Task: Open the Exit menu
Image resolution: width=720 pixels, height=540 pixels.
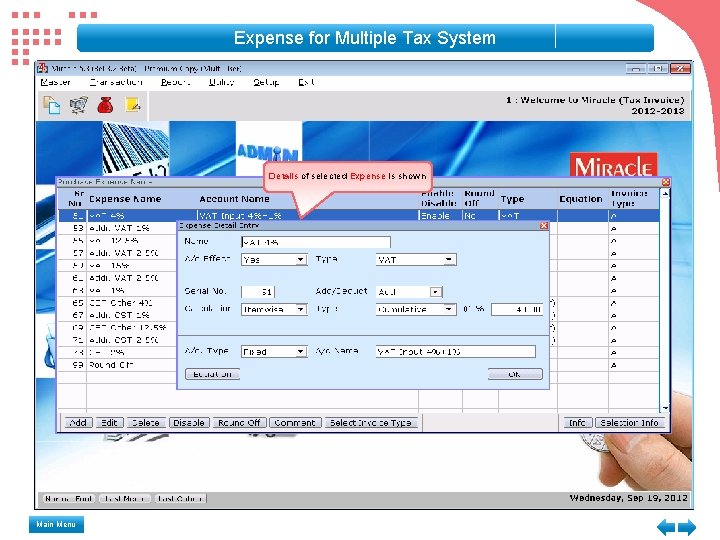Action: [x=306, y=82]
